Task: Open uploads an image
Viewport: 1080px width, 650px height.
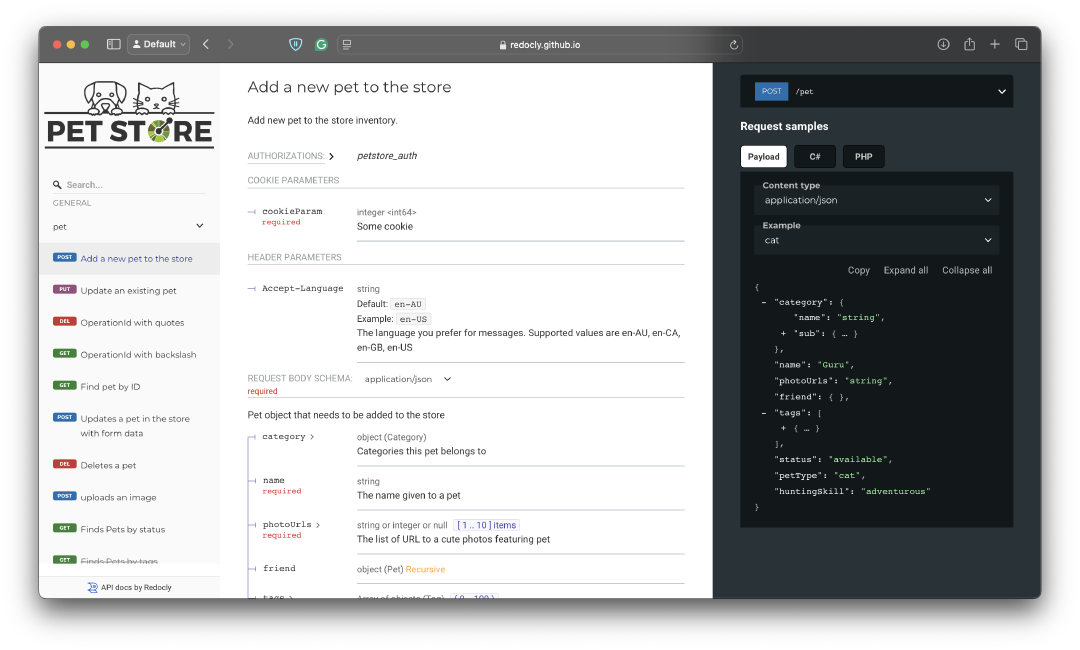Action: click(129, 497)
